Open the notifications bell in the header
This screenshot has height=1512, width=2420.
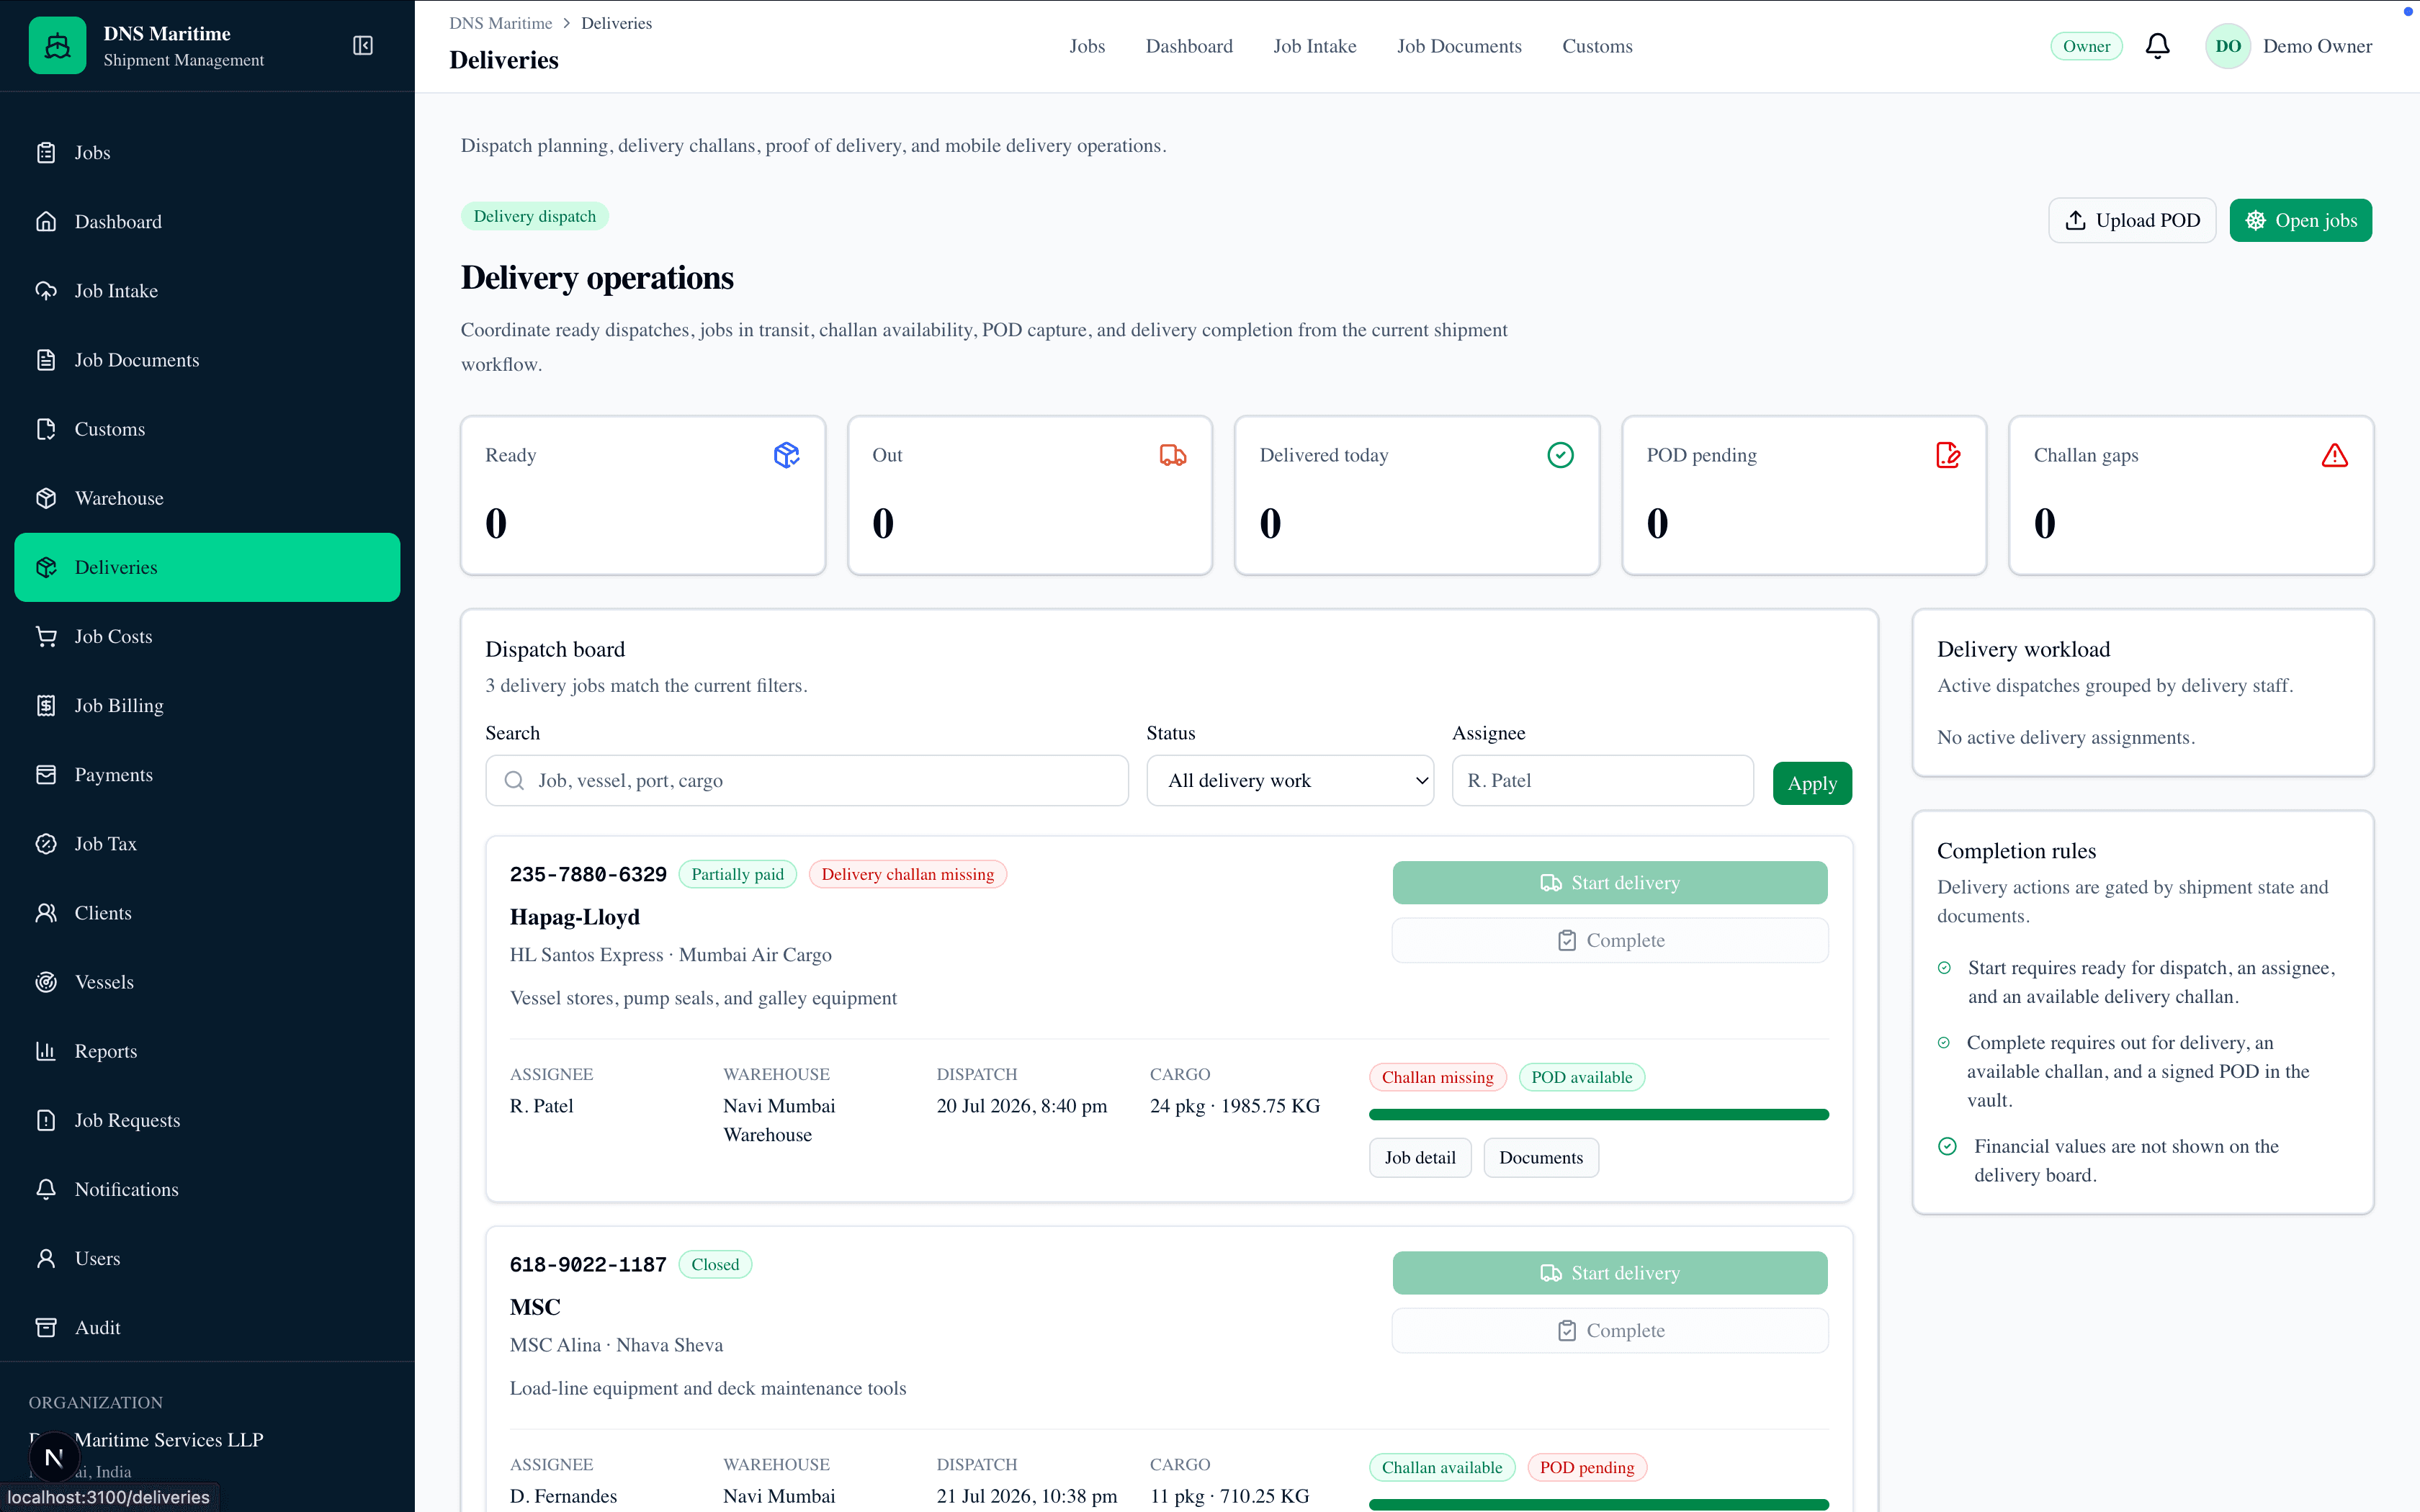pos(2157,46)
